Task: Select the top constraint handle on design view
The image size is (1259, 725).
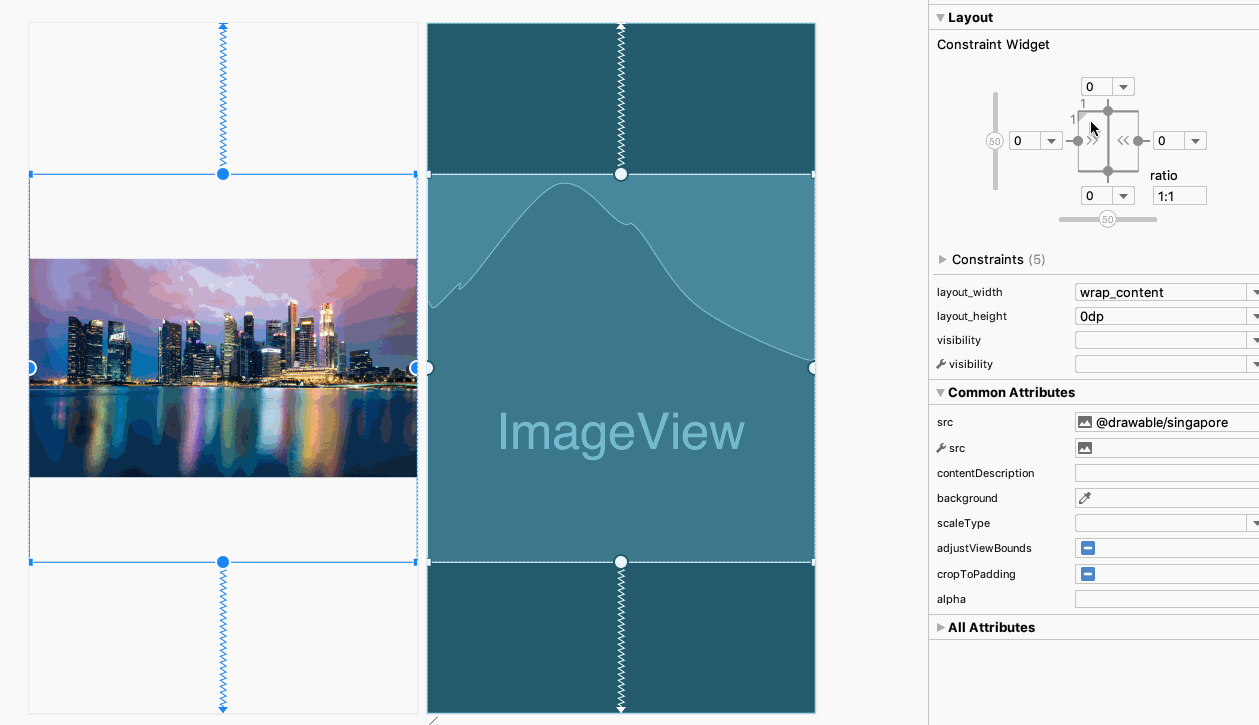Action: point(223,174)
